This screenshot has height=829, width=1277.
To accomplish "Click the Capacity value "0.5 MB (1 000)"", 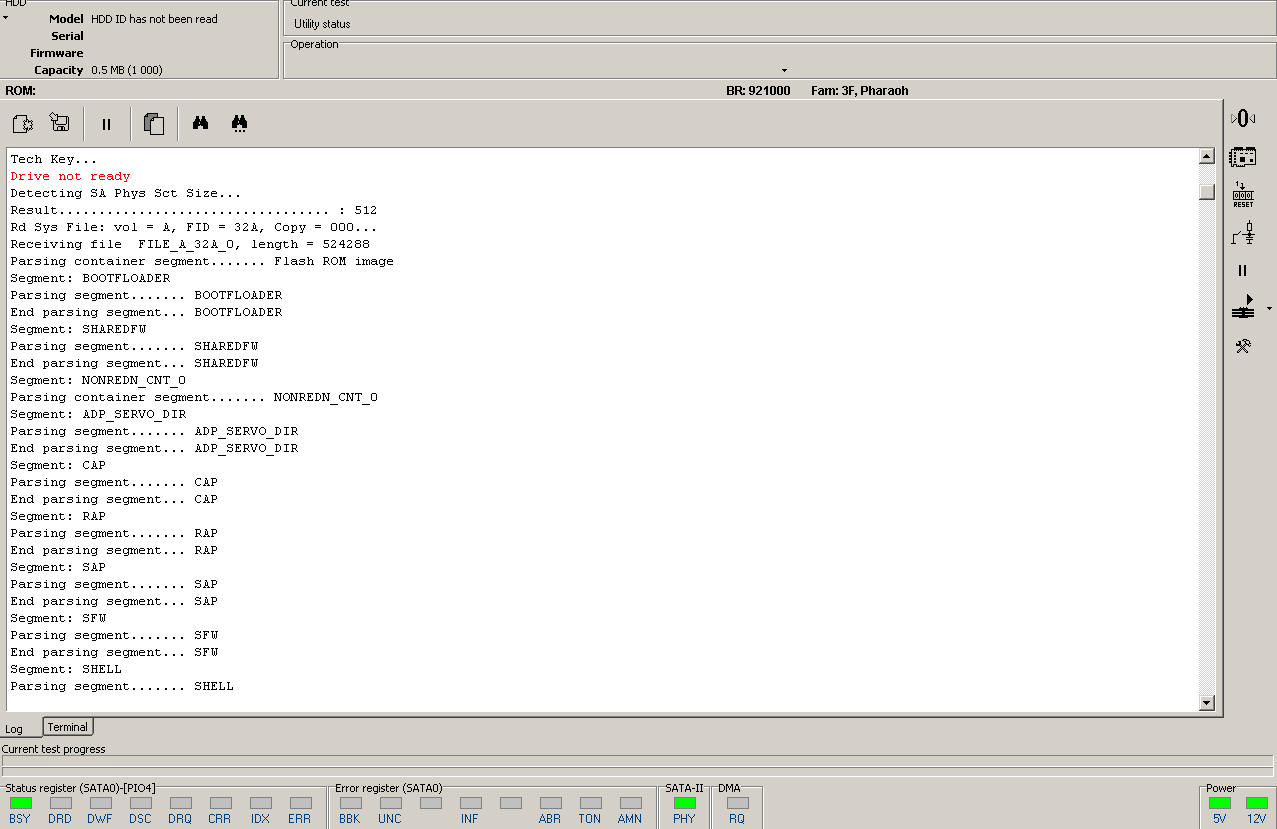I will [x=127, y=70].
